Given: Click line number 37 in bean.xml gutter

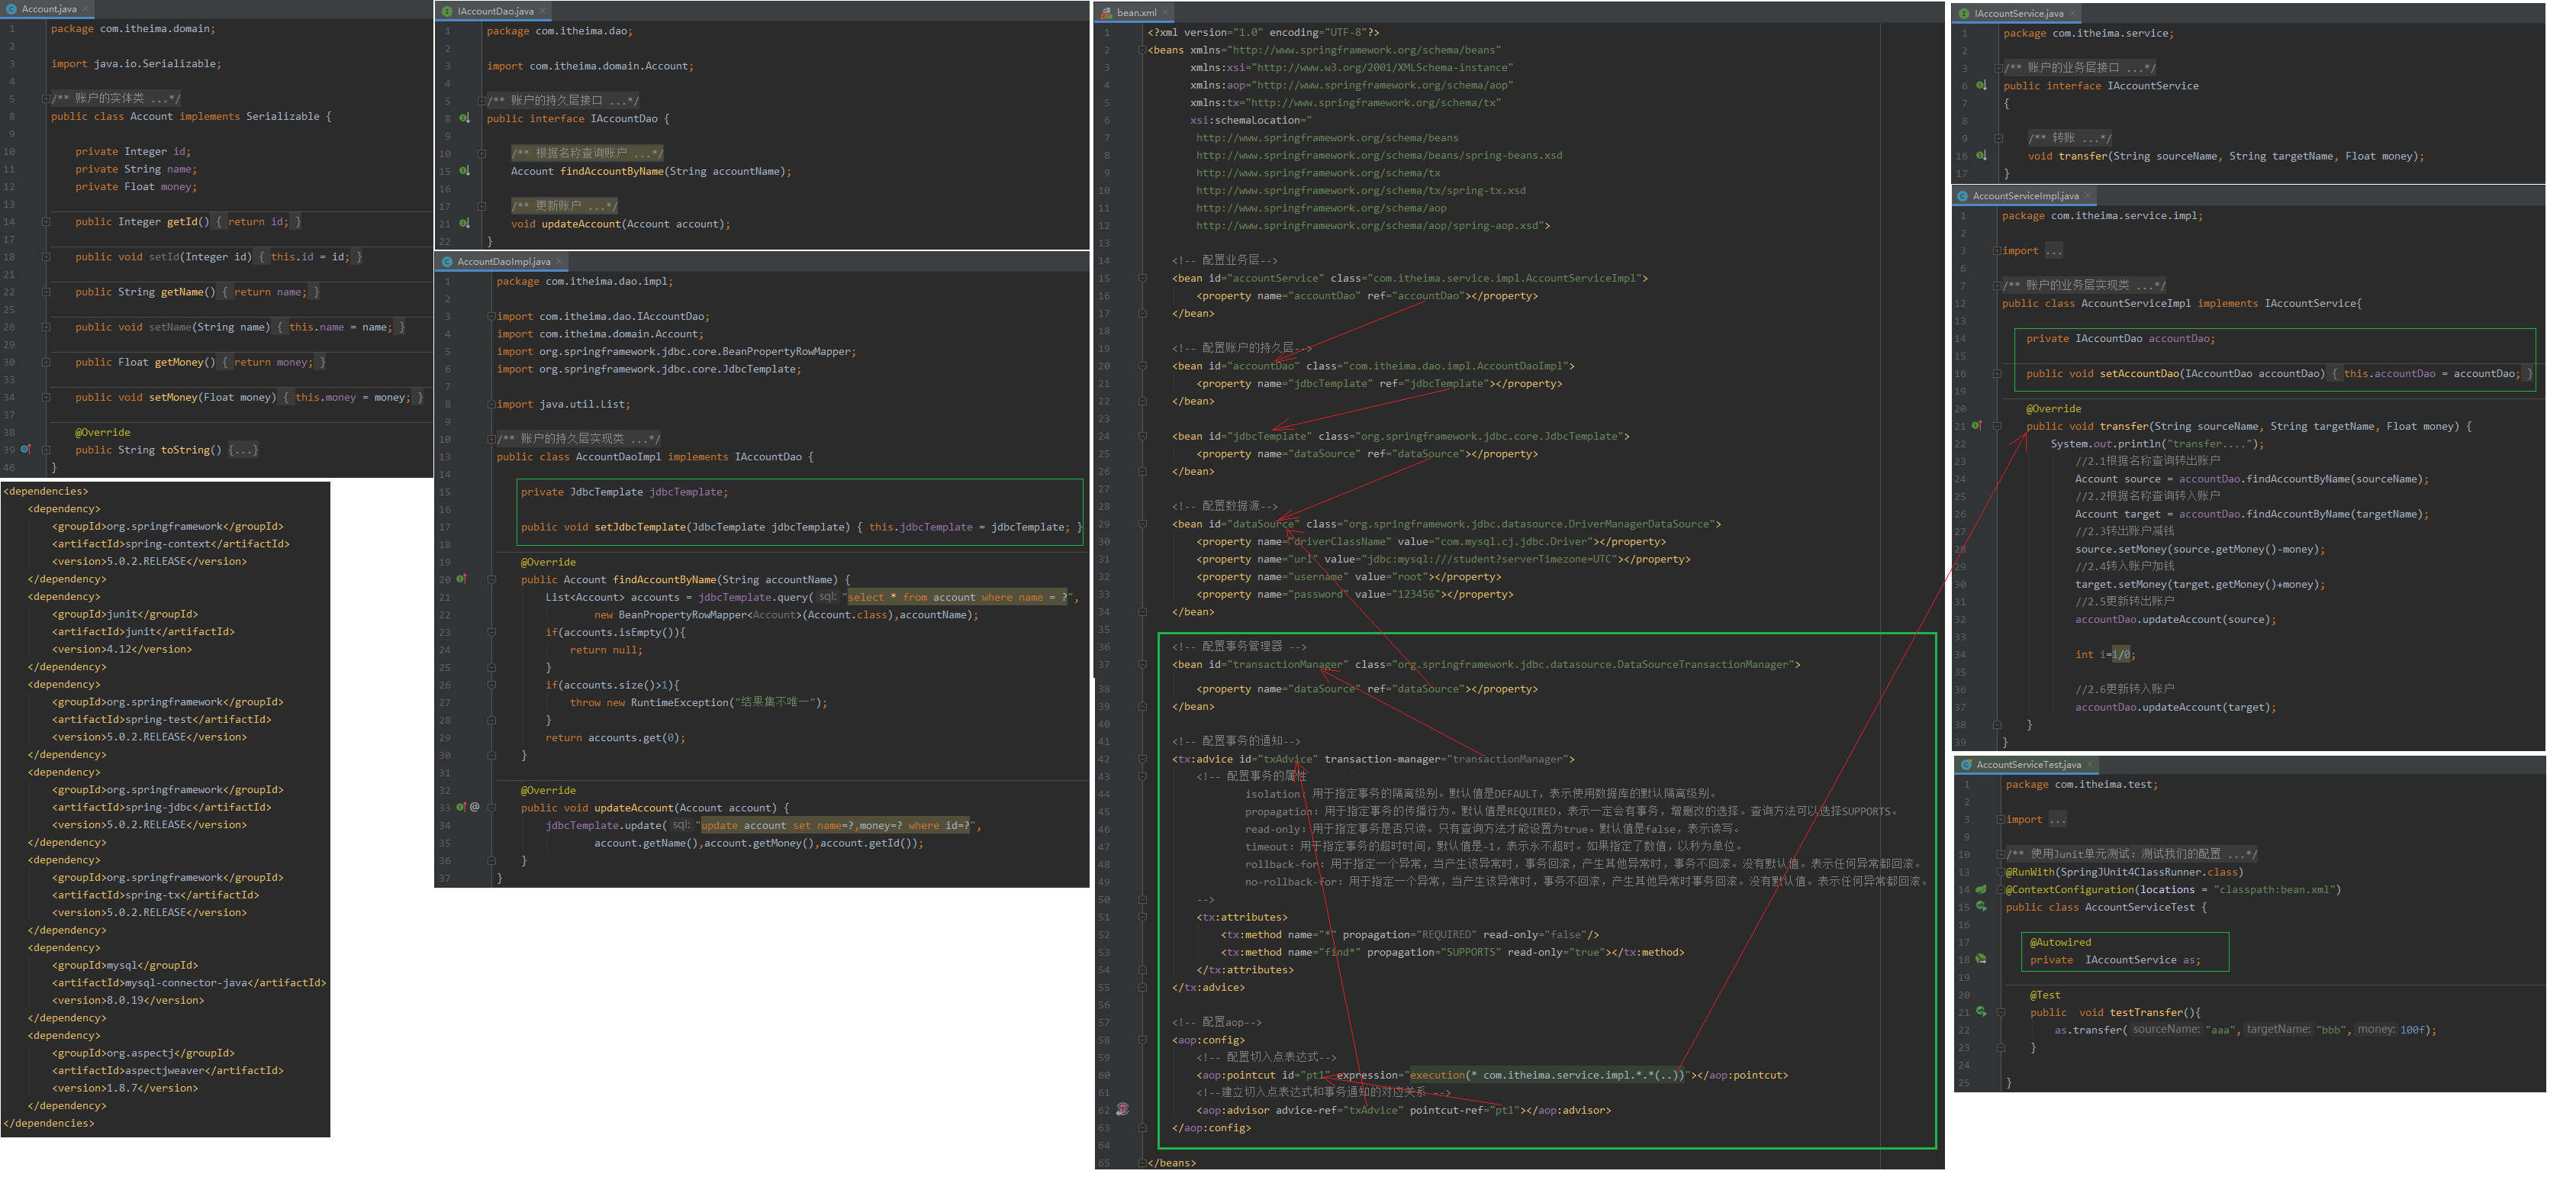Looking at the screenshot, I should coord(1104,665).
